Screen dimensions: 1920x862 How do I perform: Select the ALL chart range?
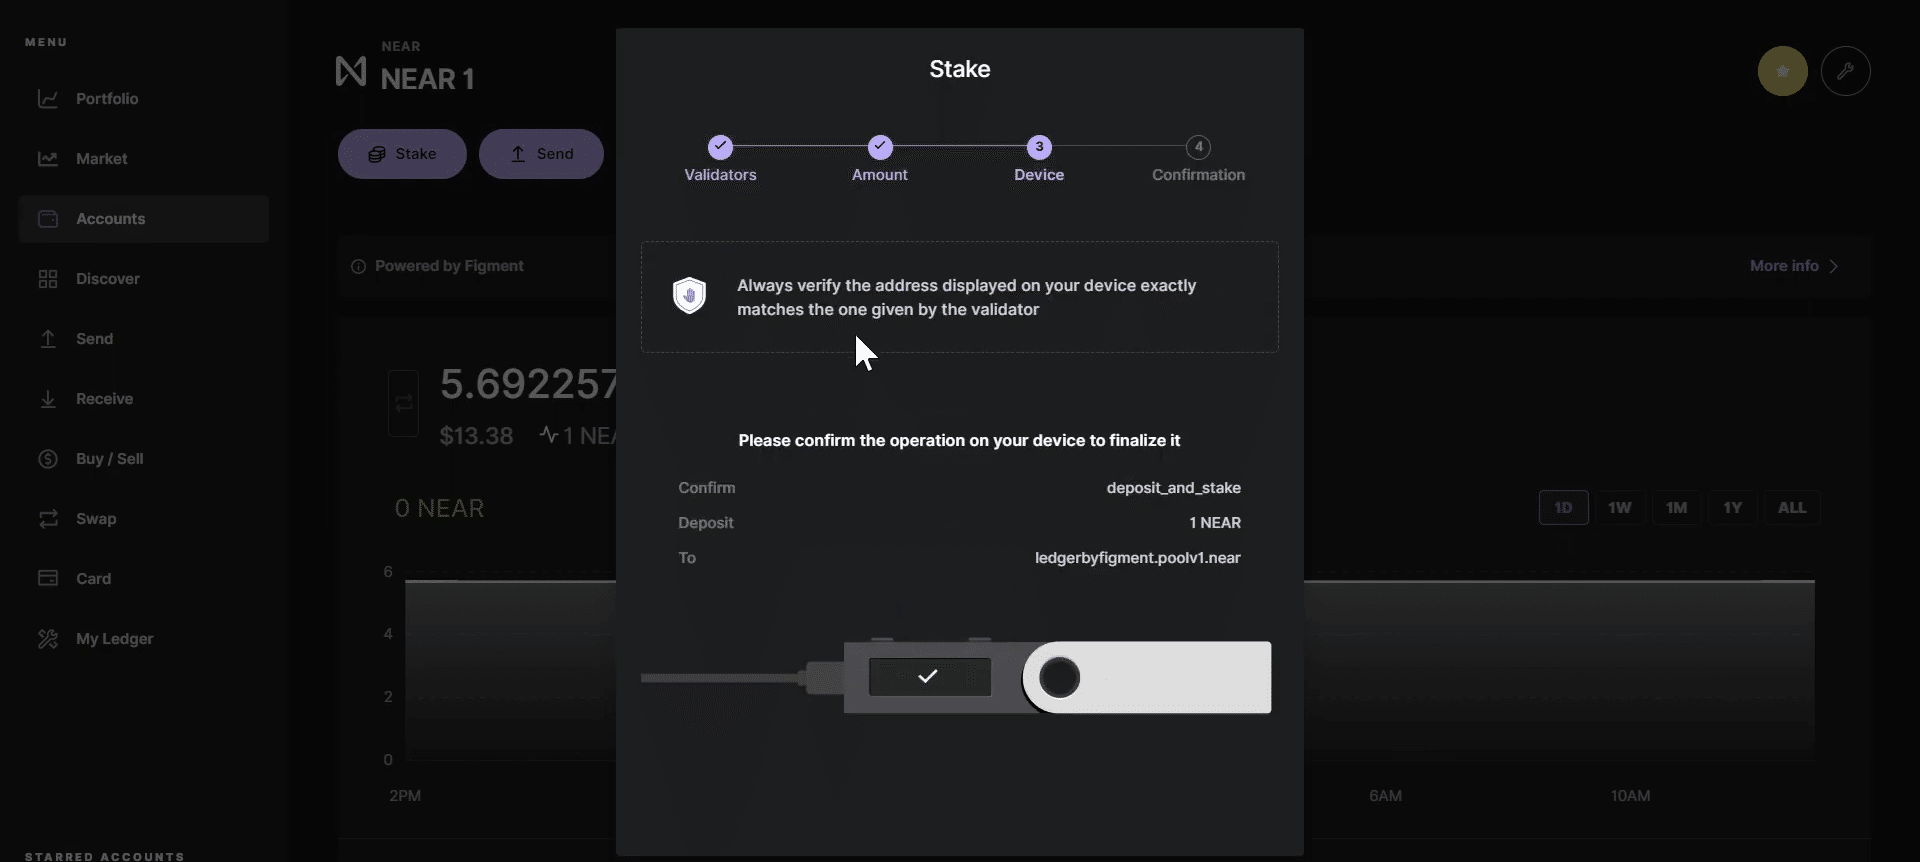click(1791, 508)
